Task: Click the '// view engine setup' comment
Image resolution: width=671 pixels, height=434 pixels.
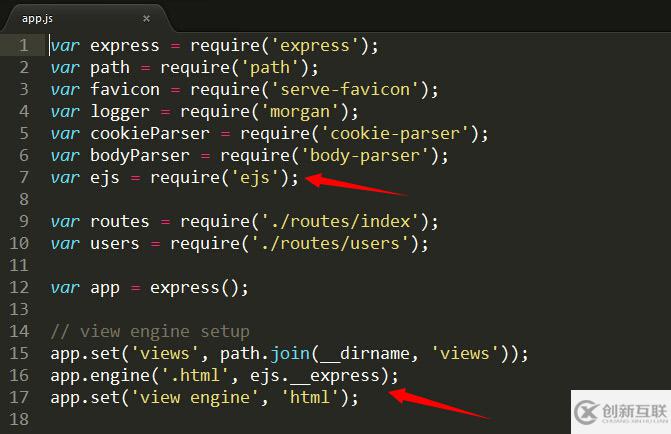Action: (150, 331)
